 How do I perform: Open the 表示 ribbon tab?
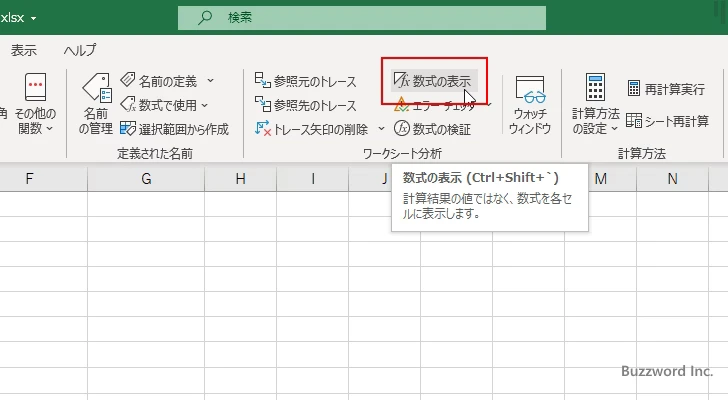[24, 50]
